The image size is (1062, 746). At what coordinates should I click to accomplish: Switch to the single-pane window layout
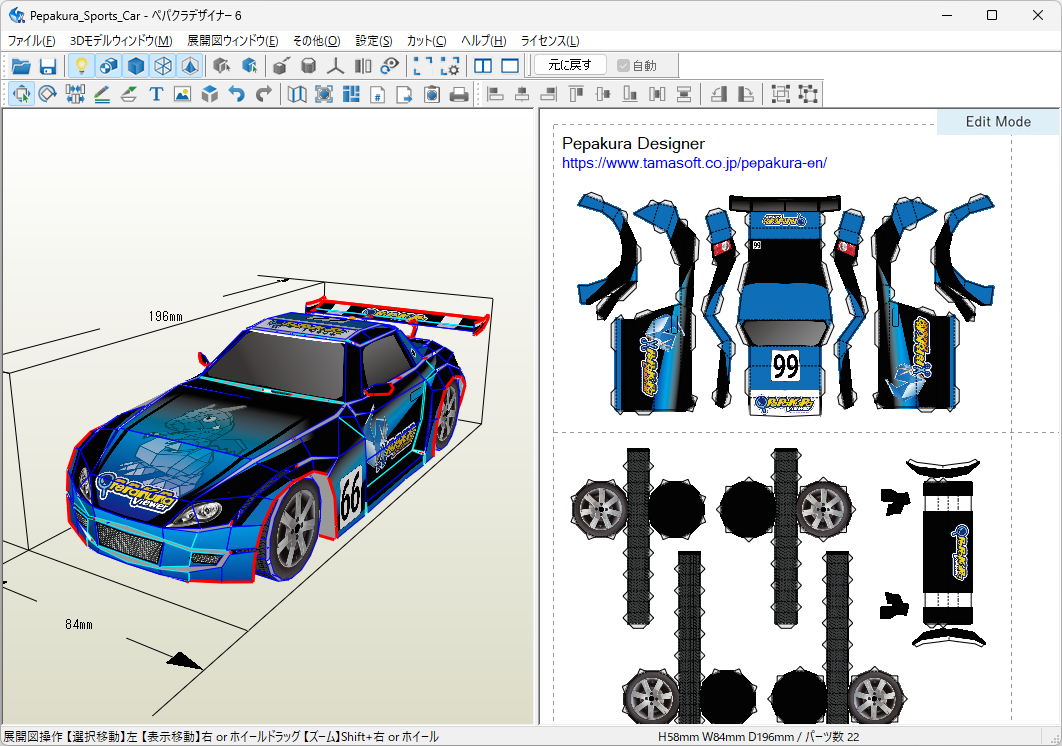point(510,66)
